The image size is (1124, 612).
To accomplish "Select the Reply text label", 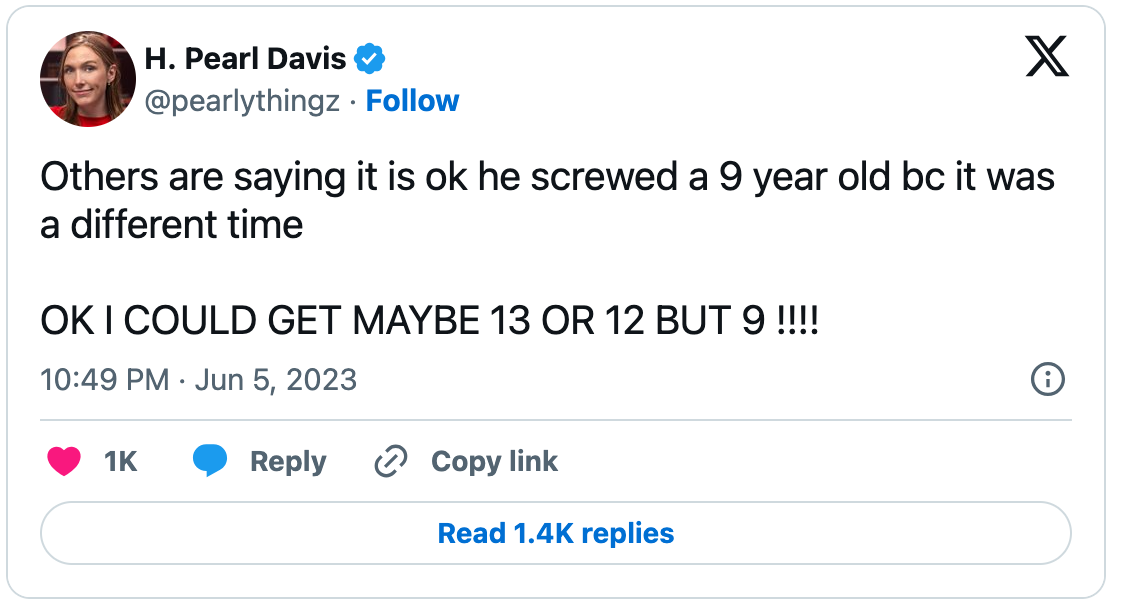I will point(288,462).
